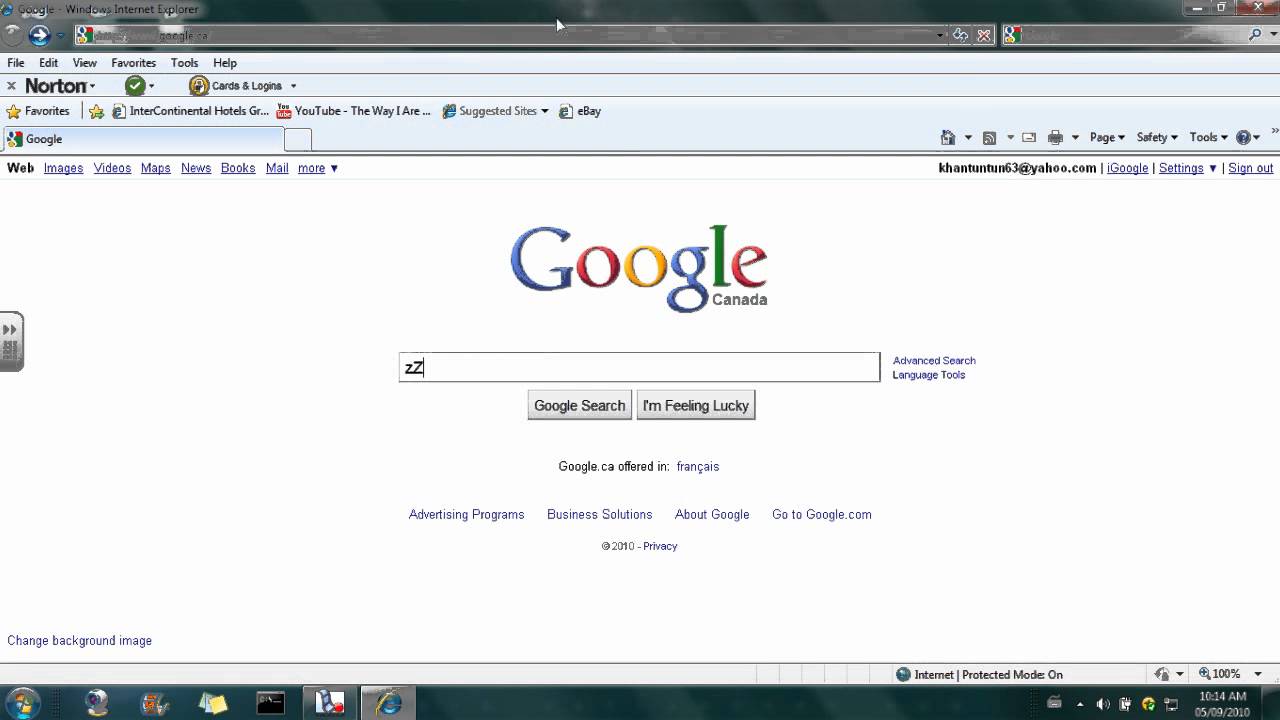Click the search magnifier icon in search box
This screenshot has height=720, width=1280.
click(x=1256, y=35)
